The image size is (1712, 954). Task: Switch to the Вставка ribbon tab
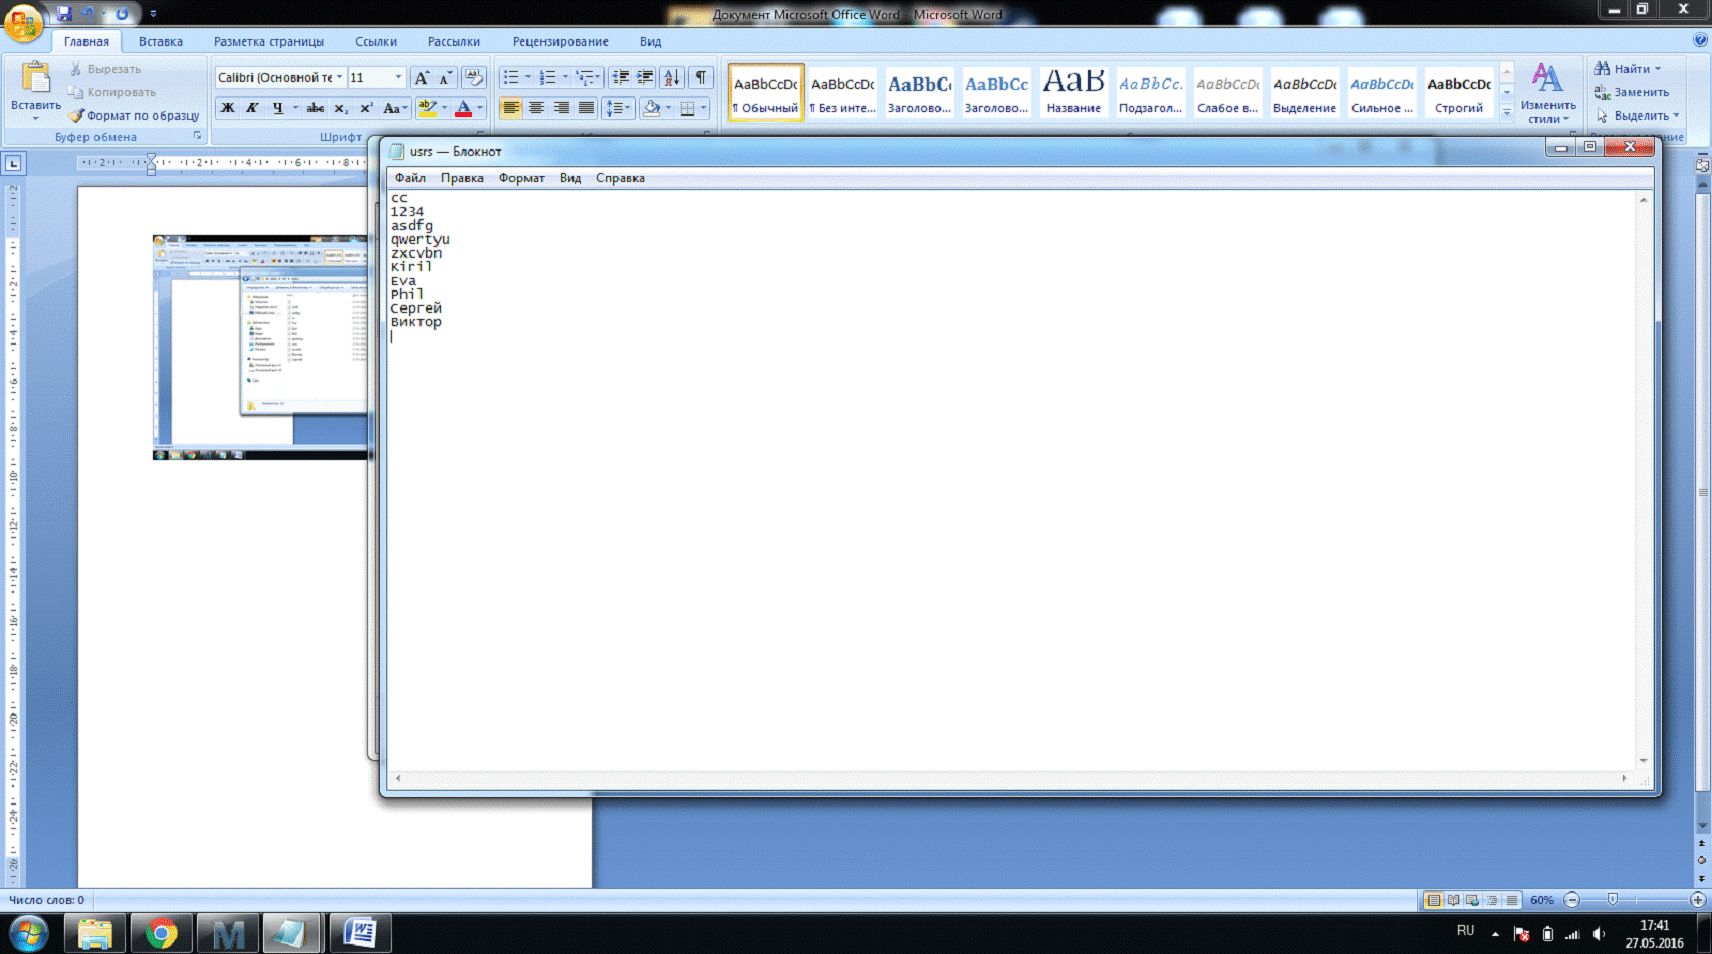click(x=160, y=42)
